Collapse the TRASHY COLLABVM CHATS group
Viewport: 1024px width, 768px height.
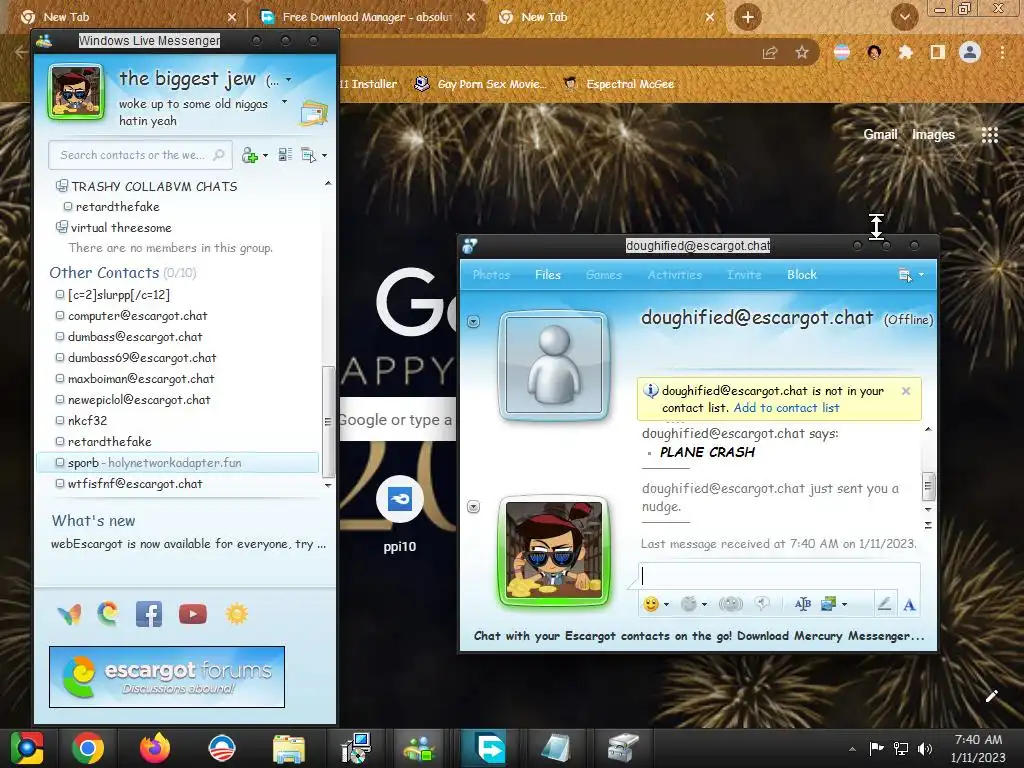tap(61, 186)
